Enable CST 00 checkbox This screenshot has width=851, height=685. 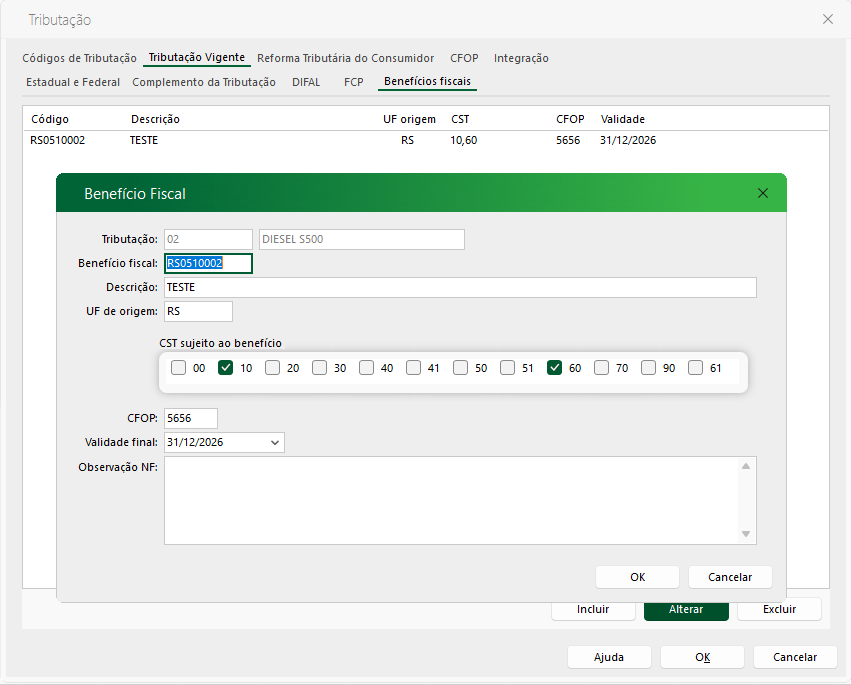coord(178,368)
